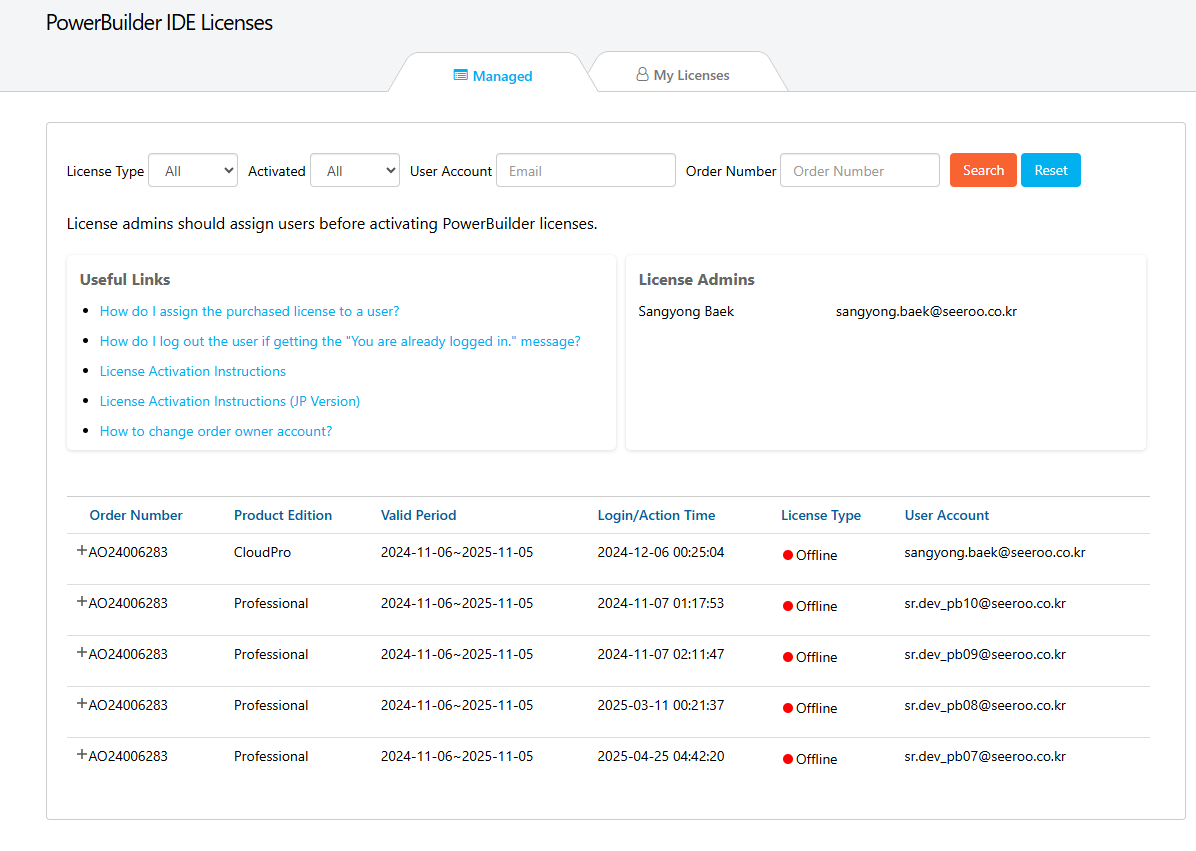The width and height of the screenshot is (1196, 851).
Task: Switch to the My Licenses tab
Action: click(690, 75)
